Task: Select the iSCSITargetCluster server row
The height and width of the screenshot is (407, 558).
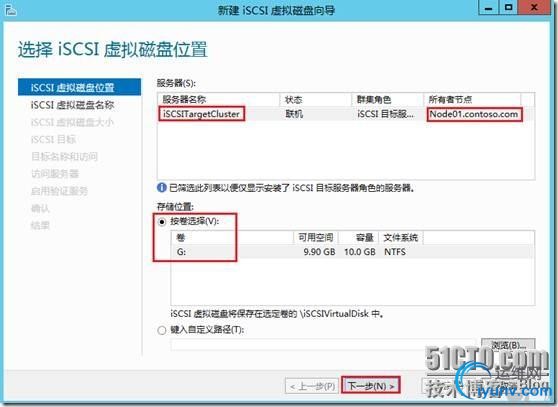Action: point(346,114)
